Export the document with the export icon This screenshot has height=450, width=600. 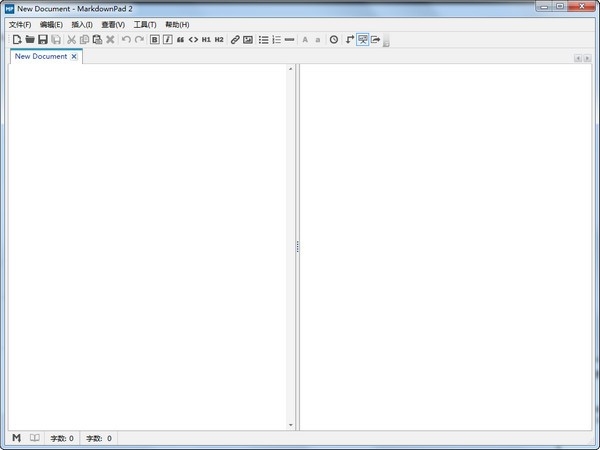pyautogui.click(x=376, y=39)
